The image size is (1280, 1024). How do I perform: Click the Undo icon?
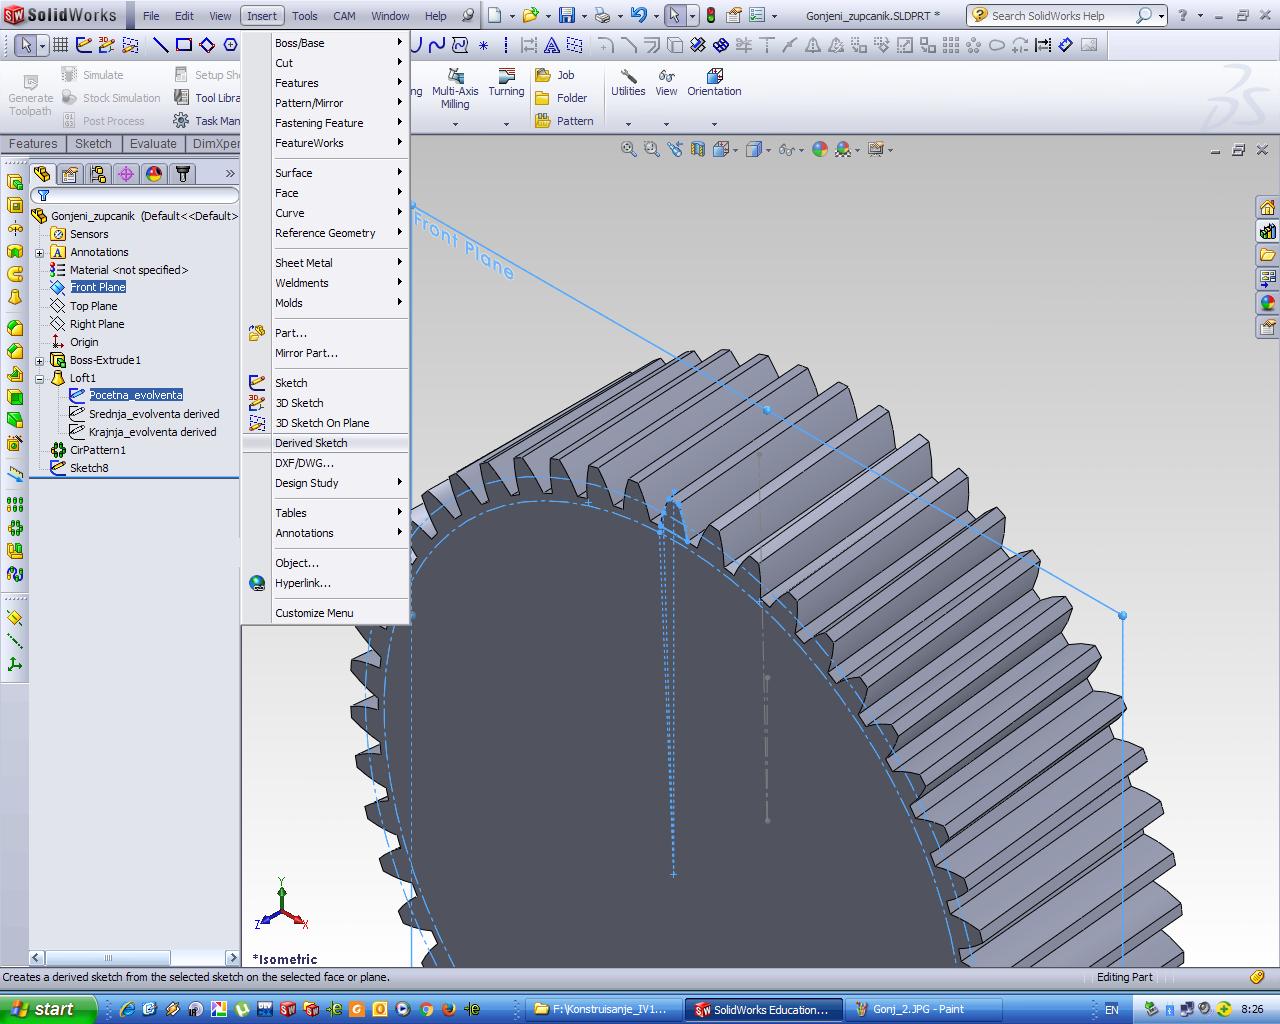639,15
